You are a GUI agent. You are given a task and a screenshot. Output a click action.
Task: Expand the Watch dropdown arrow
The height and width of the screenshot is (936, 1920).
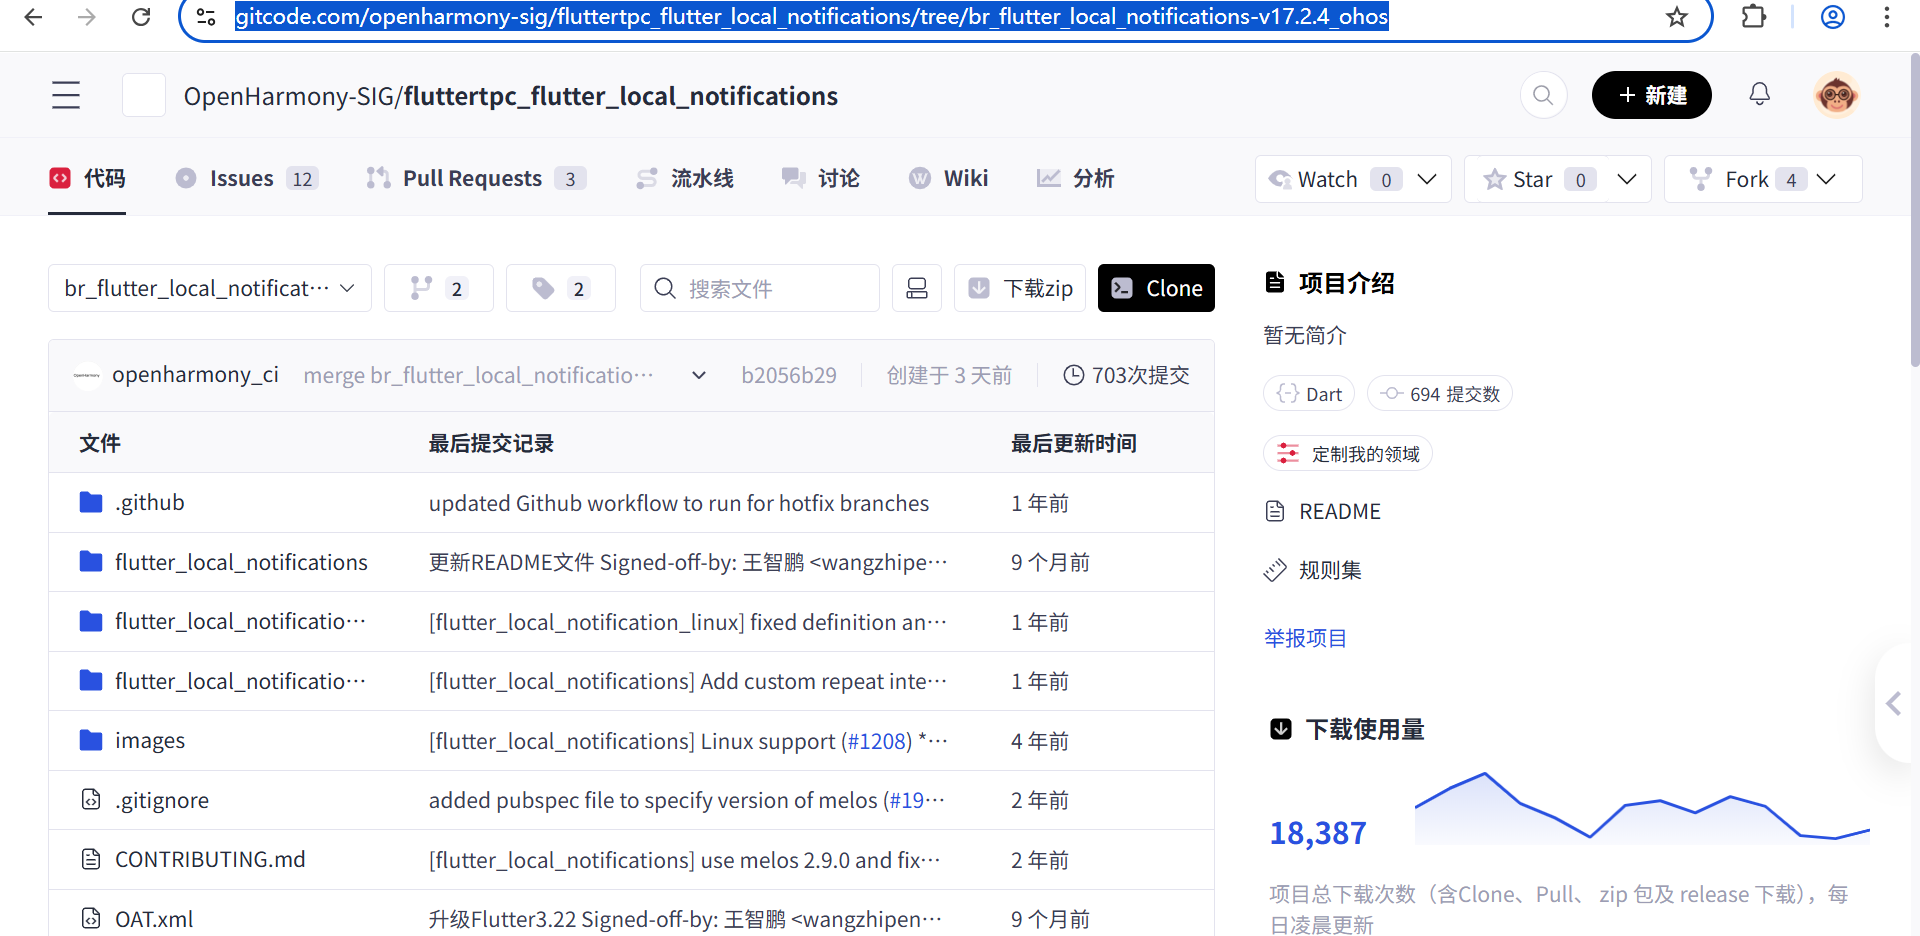[1427, 179]
